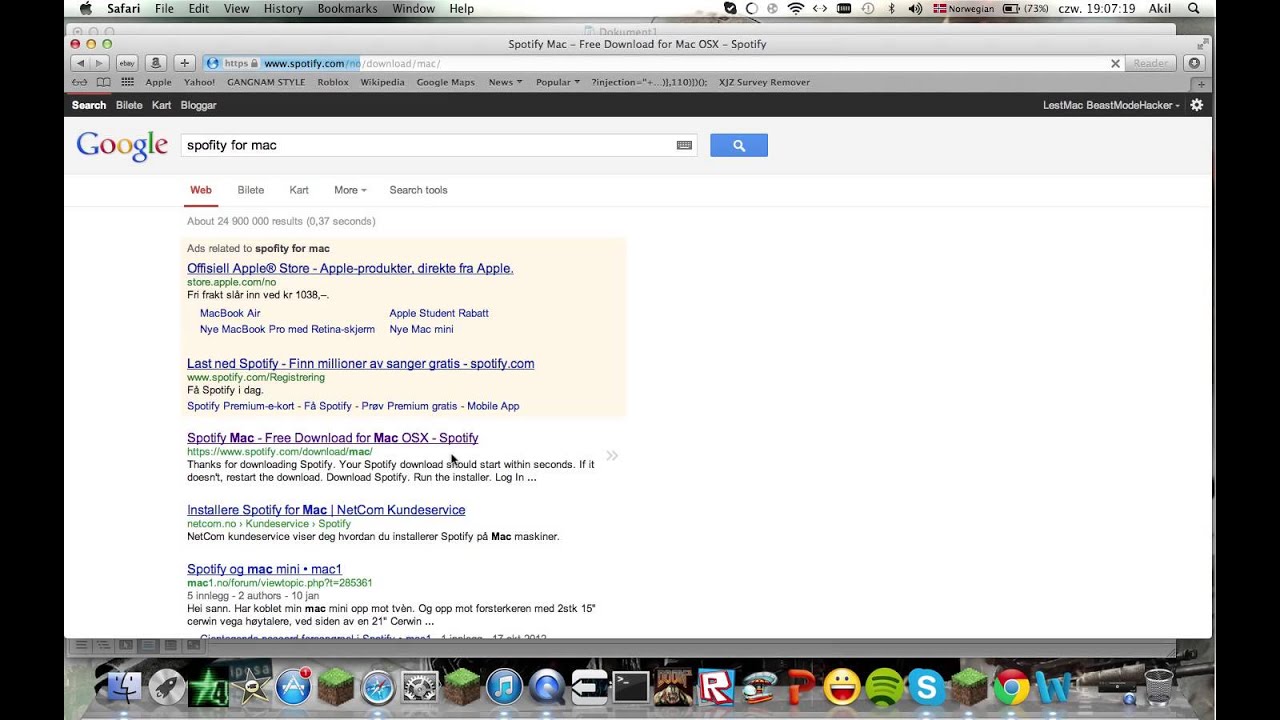This screenshot has height=720, width=1280.
Task: Open on-screen keyboard icon in search box
Action: coord(684,145)
